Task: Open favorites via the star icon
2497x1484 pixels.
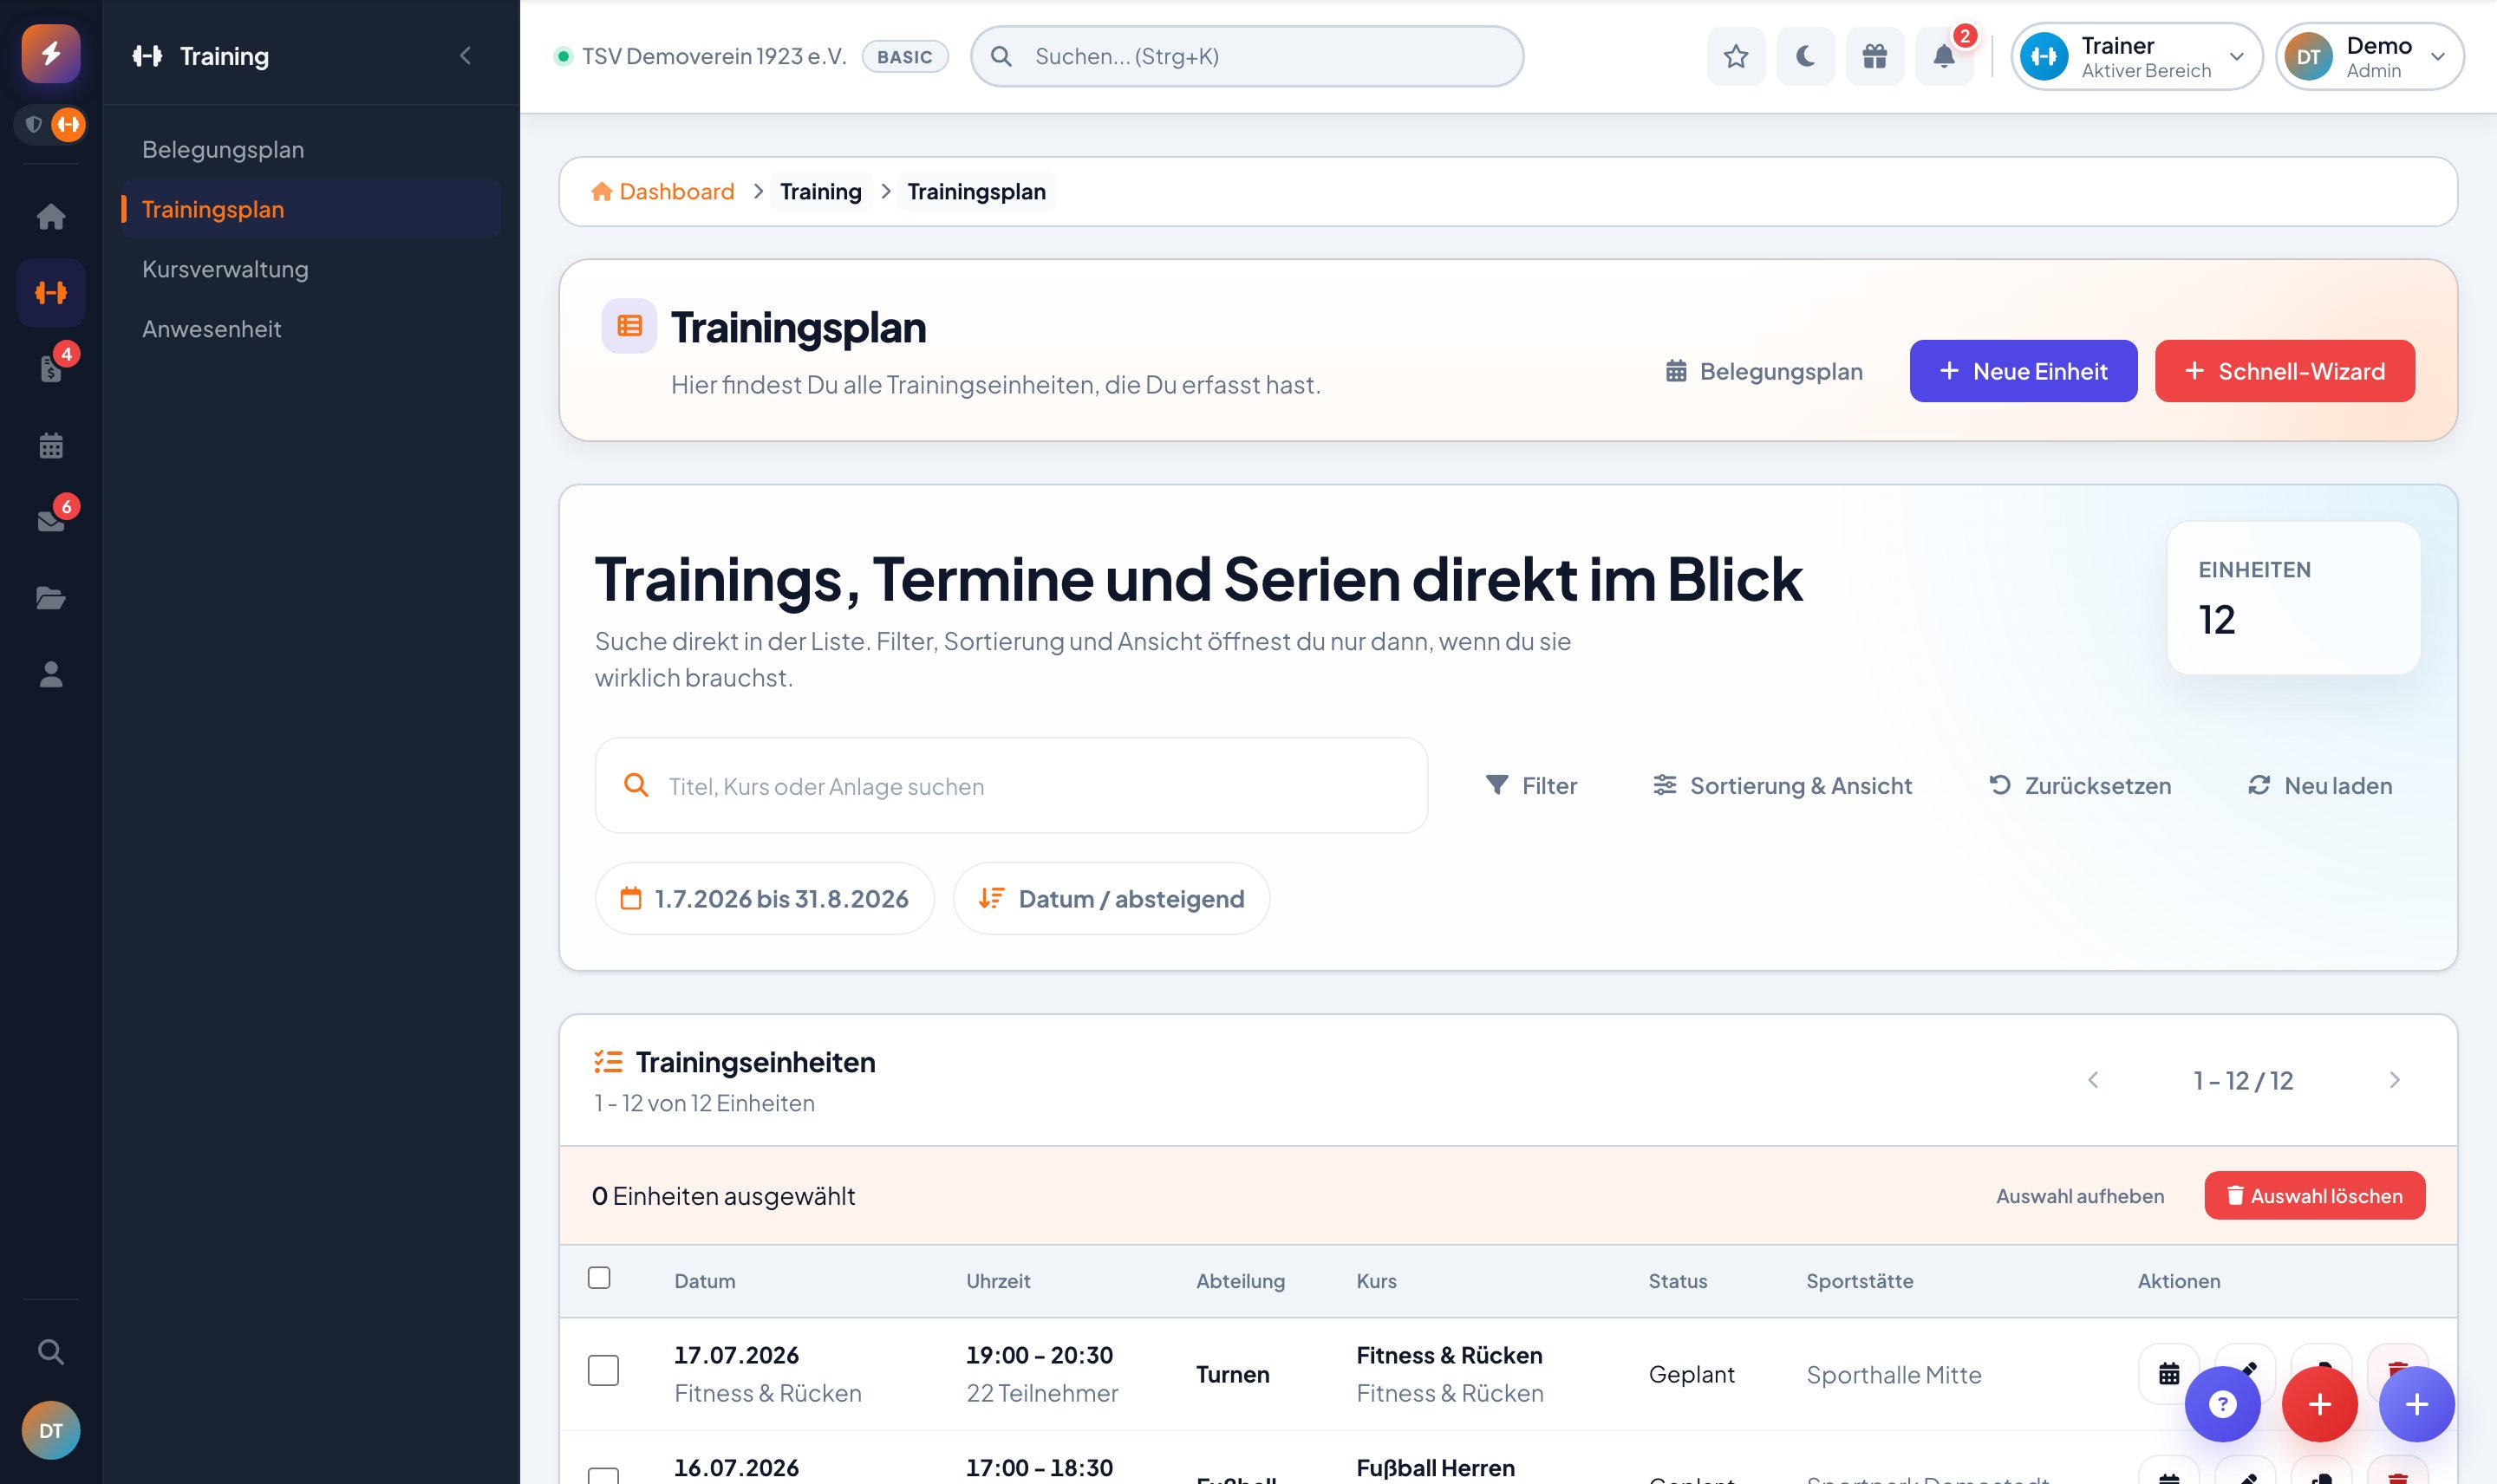Action: (x=1735, y=56)
